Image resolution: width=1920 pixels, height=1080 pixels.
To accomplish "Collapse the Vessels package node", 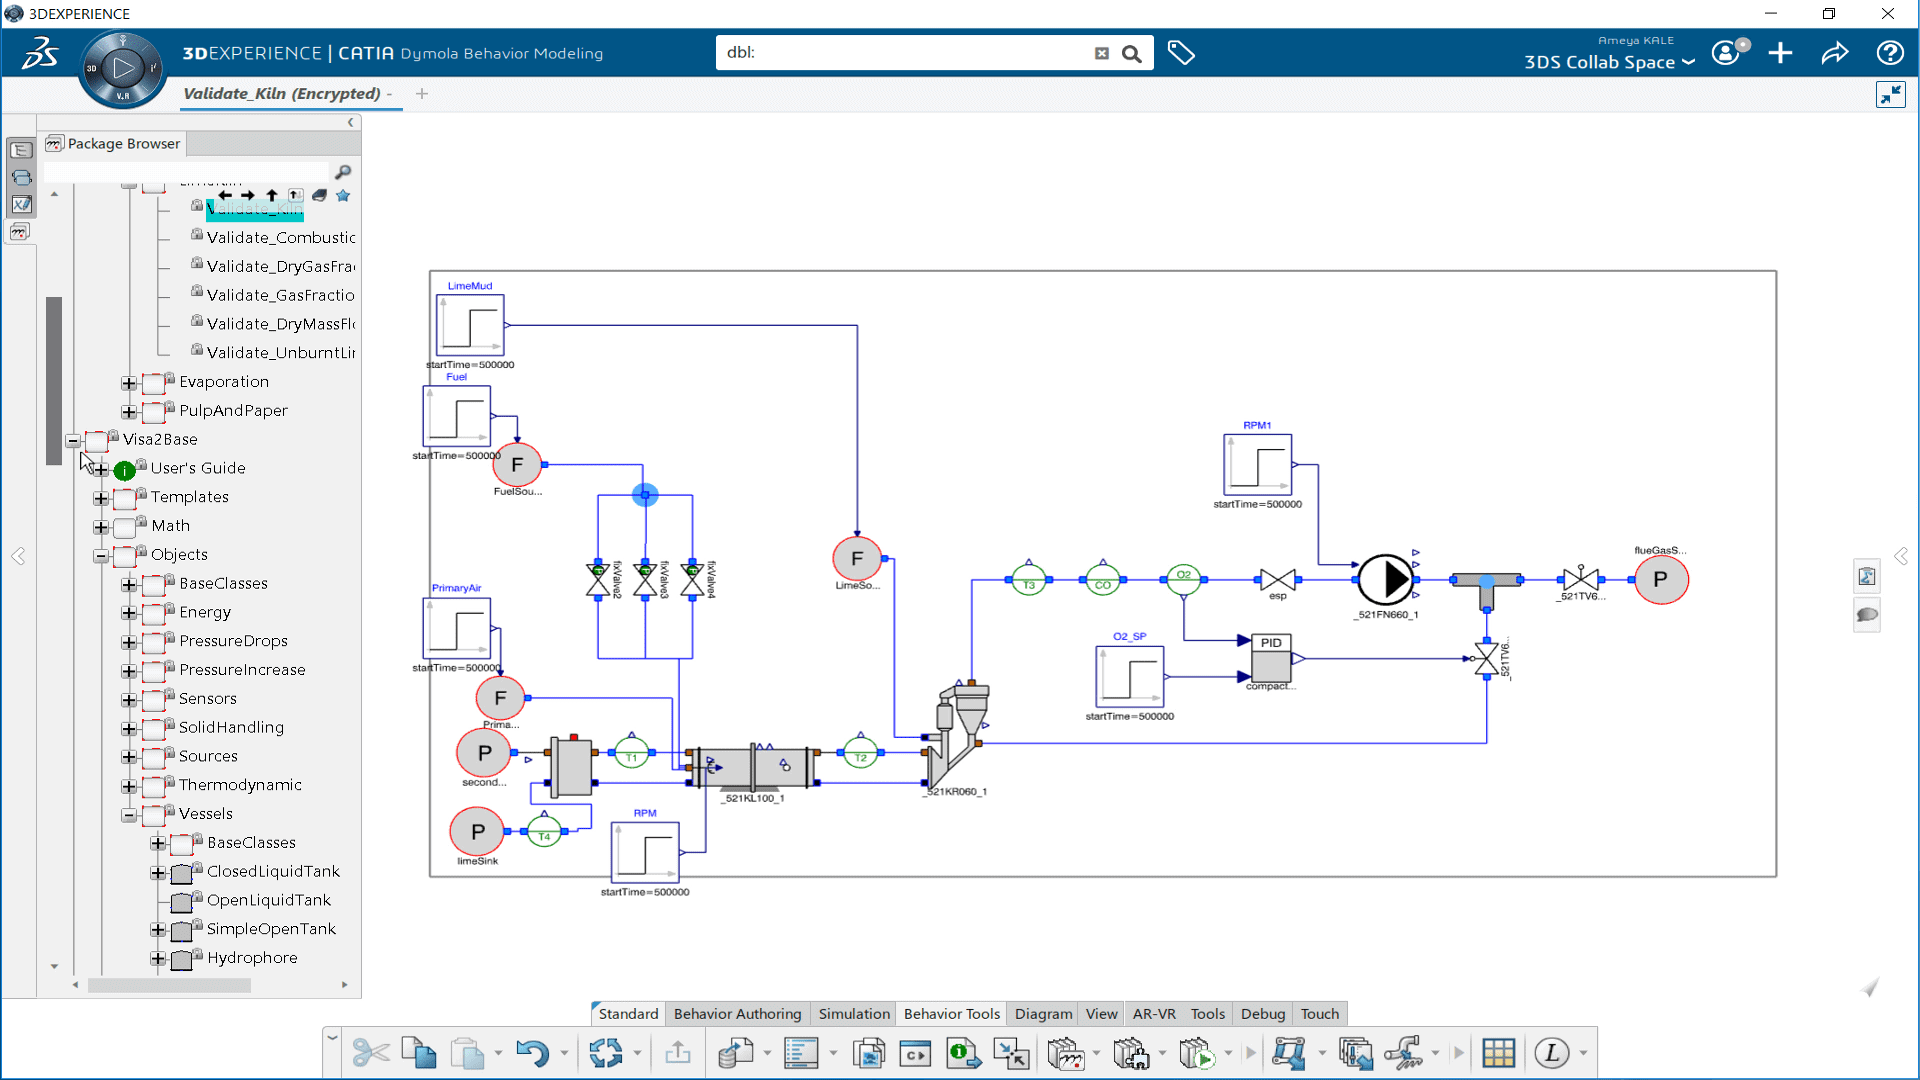I will [129, 815].
